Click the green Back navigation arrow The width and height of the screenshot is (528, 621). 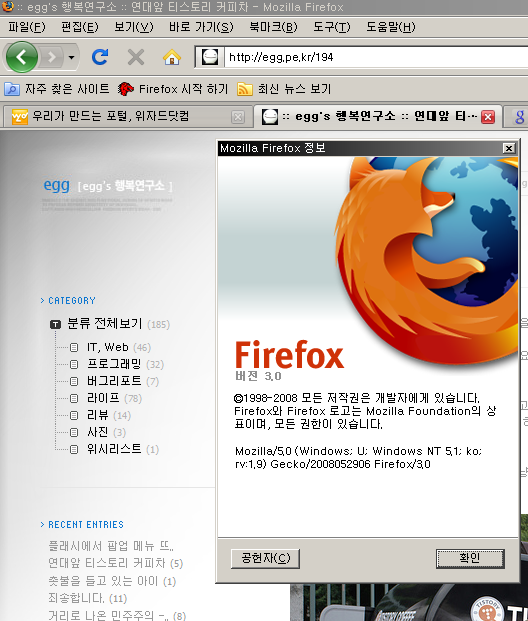click(22, 57)
